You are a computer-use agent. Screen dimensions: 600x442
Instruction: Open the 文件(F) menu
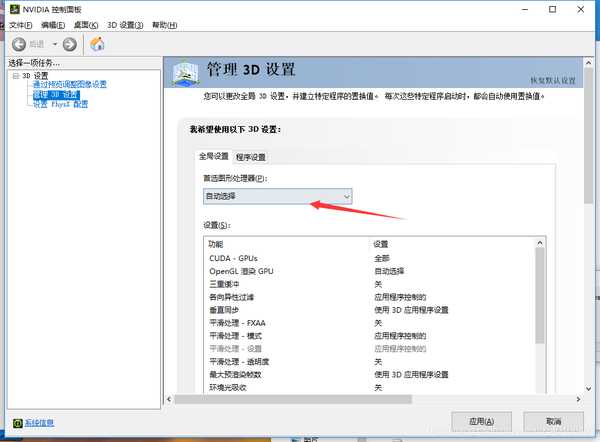click(x=21, y=25)
